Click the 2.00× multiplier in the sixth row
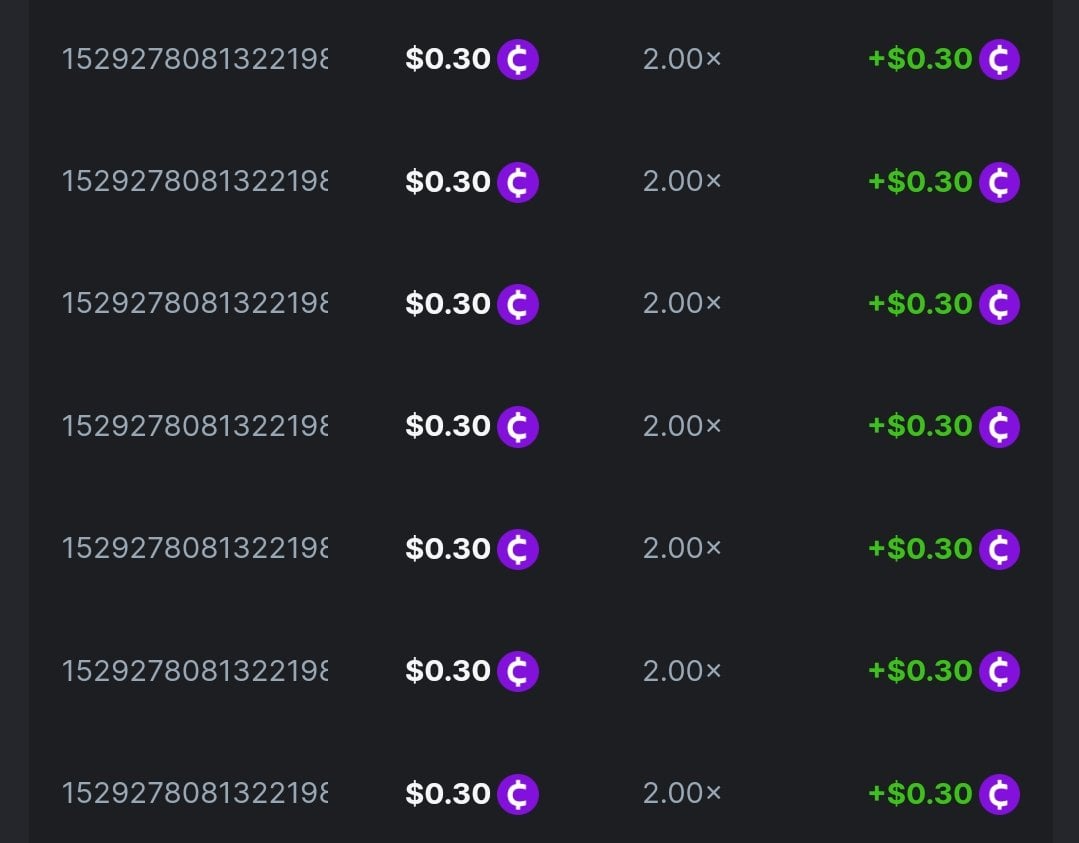Image resolution: width=1079 pixels, height=843 pixels. point(681,671)
